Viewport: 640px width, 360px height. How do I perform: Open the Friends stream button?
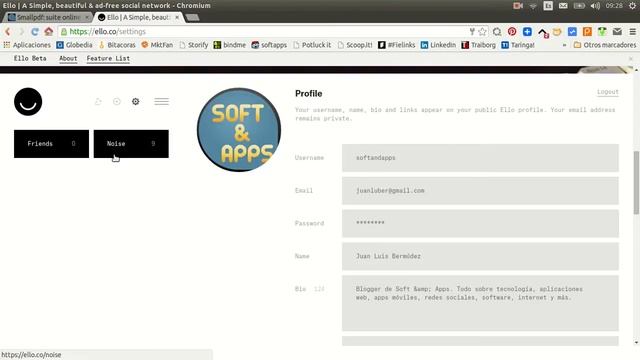pyautogui.click(x=51, y=144)
